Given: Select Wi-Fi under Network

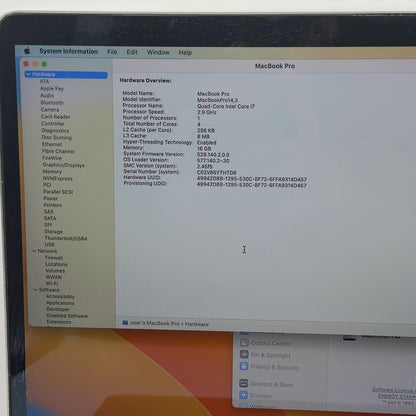Looking at the screenshot, I should (x=52, y=283).
